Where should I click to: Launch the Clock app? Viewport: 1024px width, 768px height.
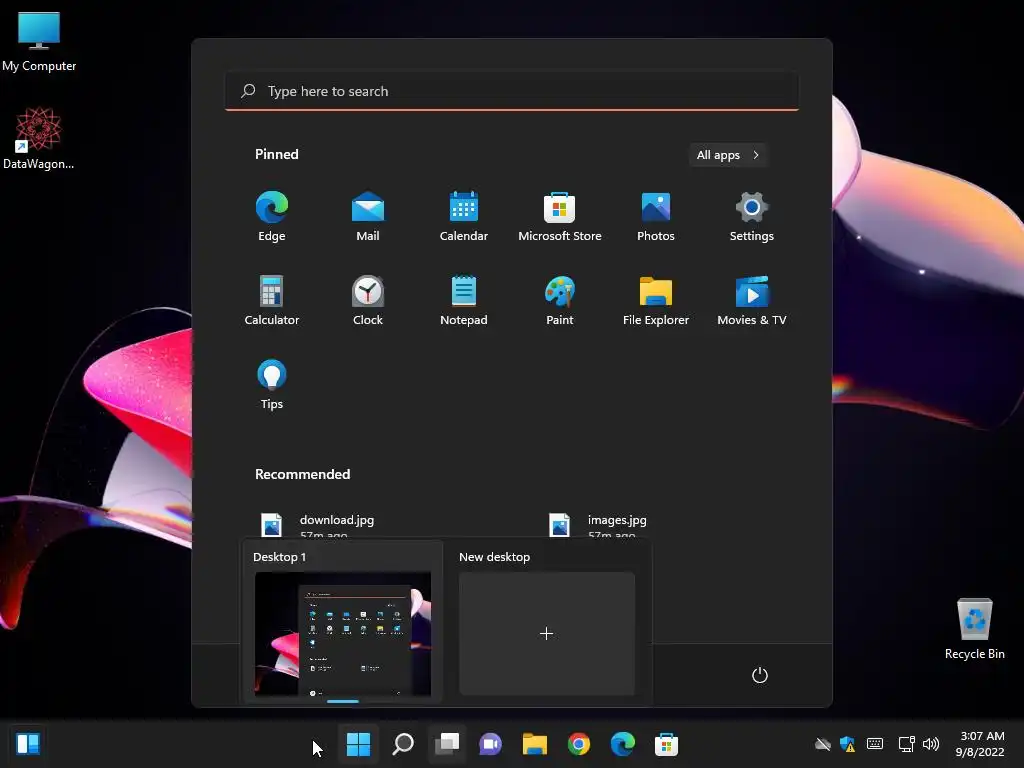368,300
